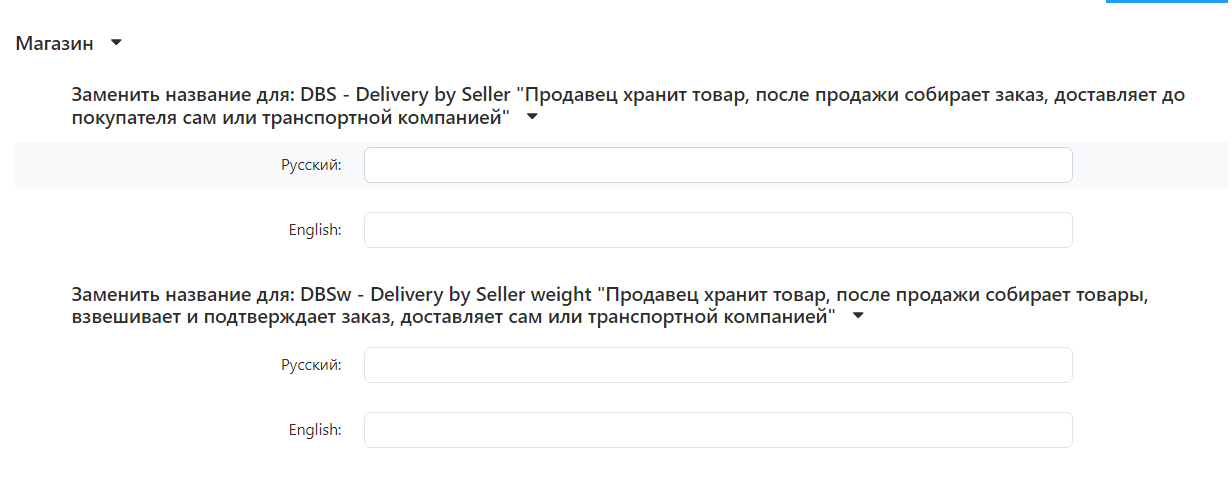
Task: Focus the English field under DBSw heading
Action: [x=718, y=430]
